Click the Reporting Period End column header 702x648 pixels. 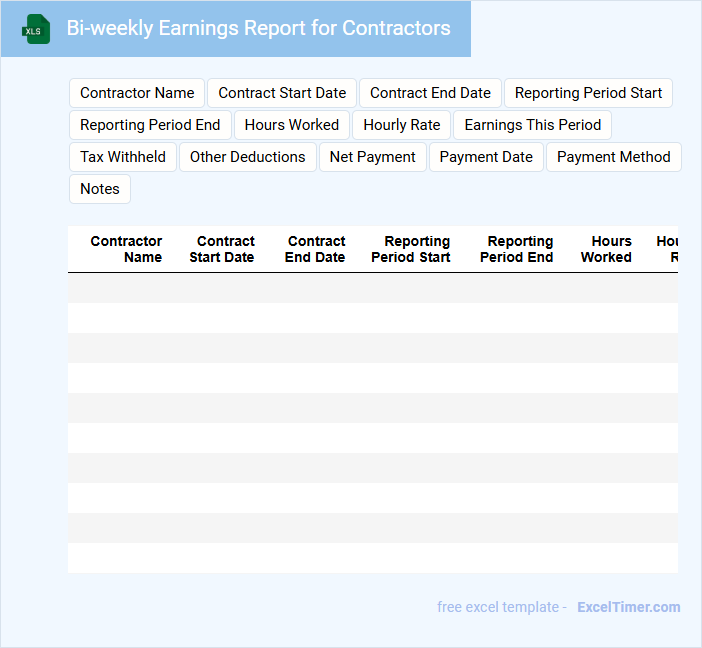click(x=517, y=249)
